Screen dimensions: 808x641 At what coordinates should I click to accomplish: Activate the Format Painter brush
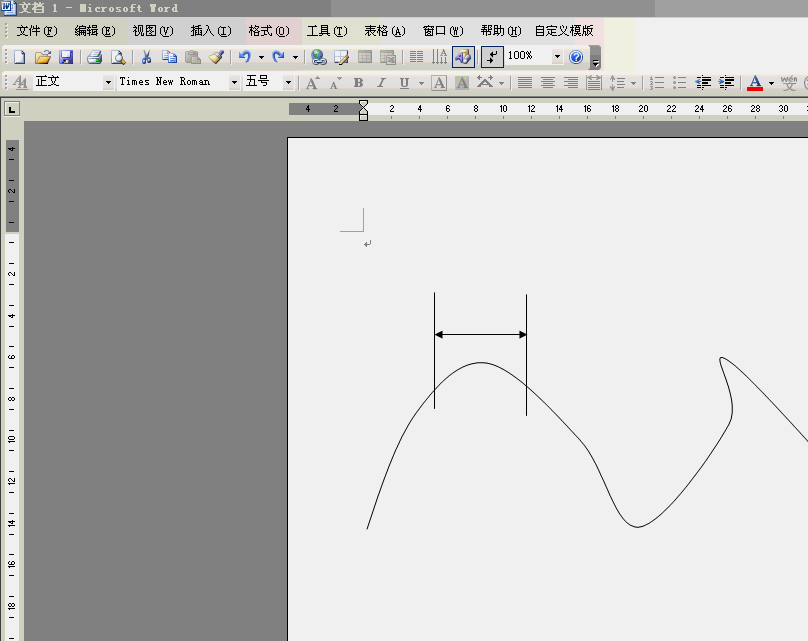click(216, 57)
